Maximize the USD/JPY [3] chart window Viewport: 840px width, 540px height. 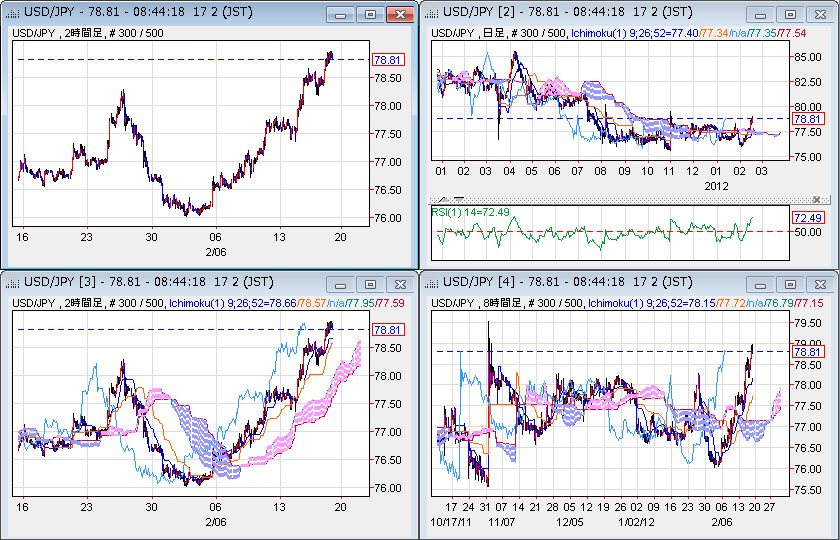click(370, 284)
